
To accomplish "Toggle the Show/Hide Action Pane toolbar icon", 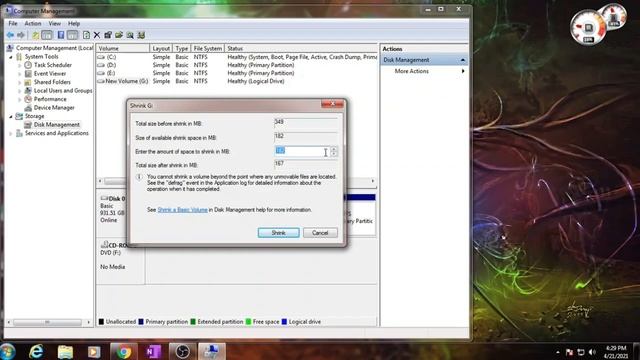I will point(72,35).
